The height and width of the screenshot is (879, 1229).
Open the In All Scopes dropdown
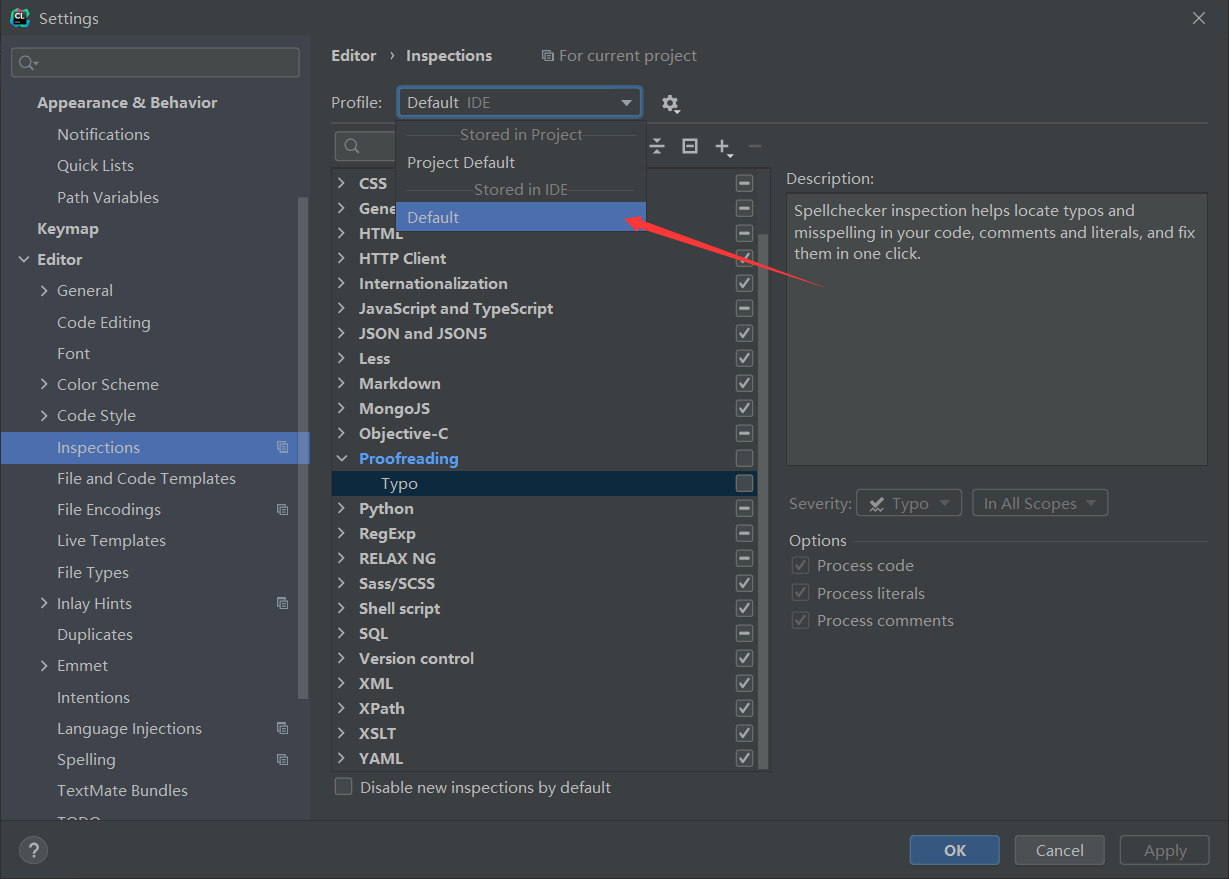tap(1040, 503)
